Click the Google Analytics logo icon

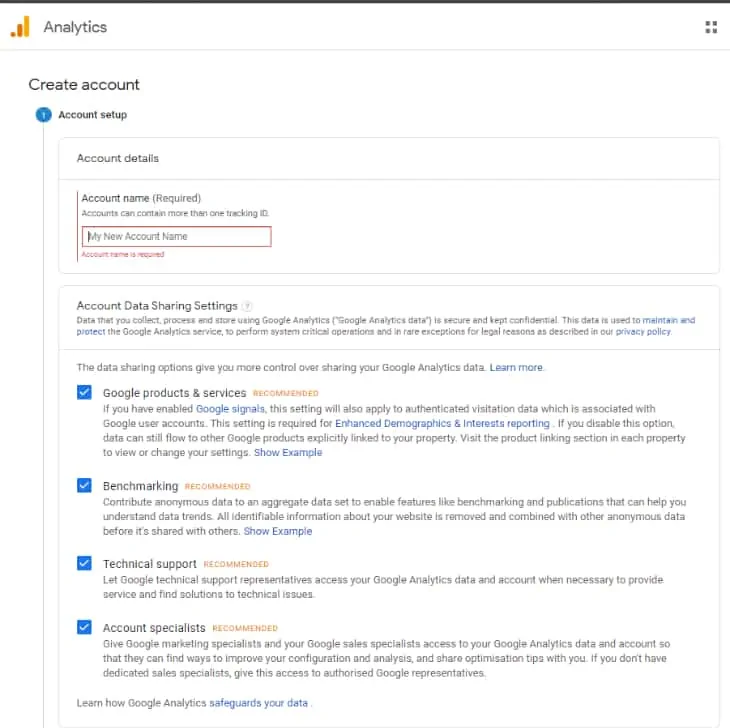20,27
